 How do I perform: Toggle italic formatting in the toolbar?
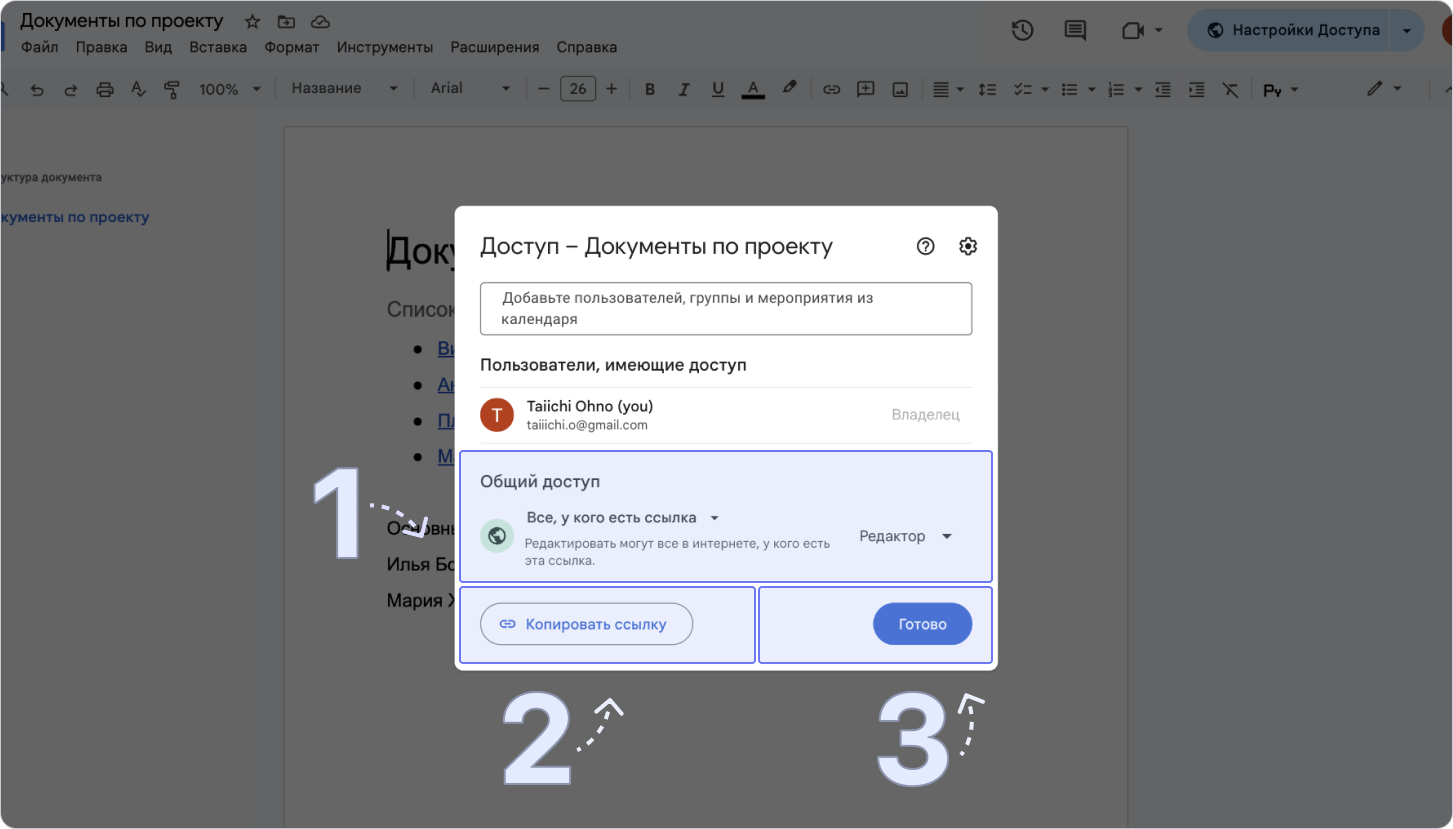coord(684,89)
